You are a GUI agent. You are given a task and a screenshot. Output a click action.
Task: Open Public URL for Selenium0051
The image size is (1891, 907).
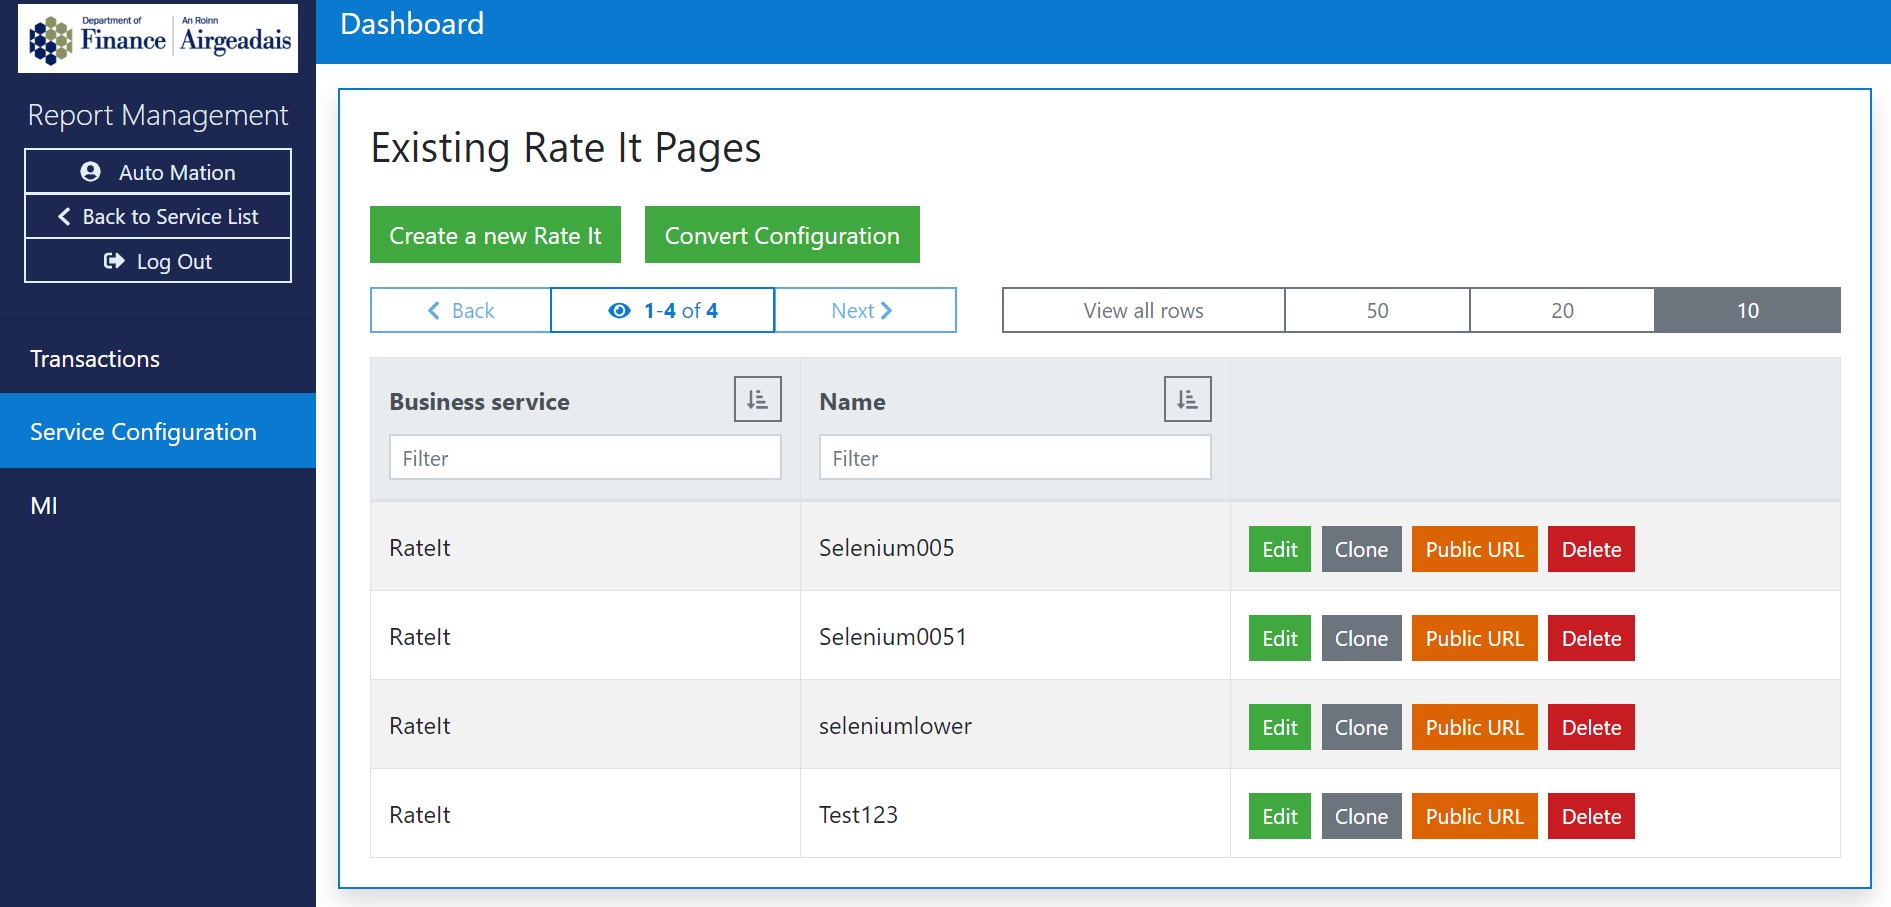click(x=1474, y=638)
